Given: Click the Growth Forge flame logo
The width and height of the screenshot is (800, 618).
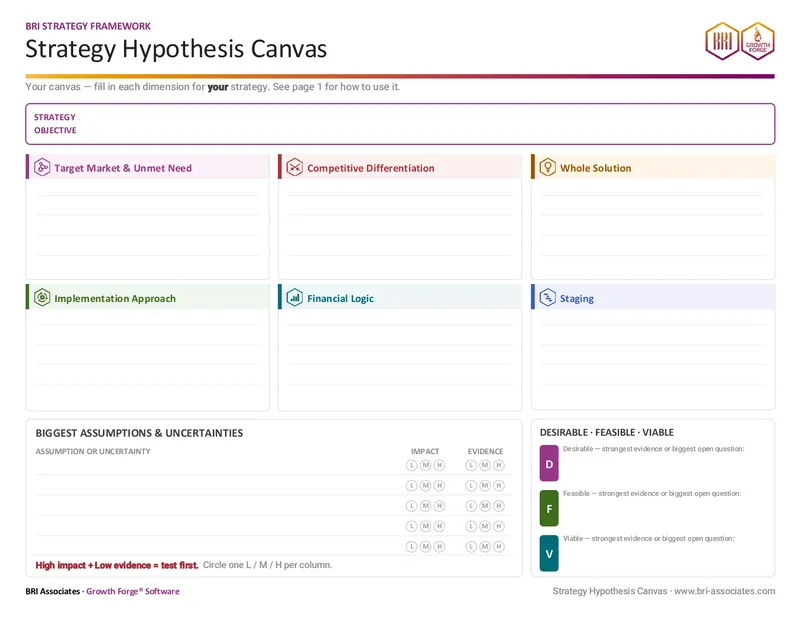Looking at the screenshot, I should (758, 41).
